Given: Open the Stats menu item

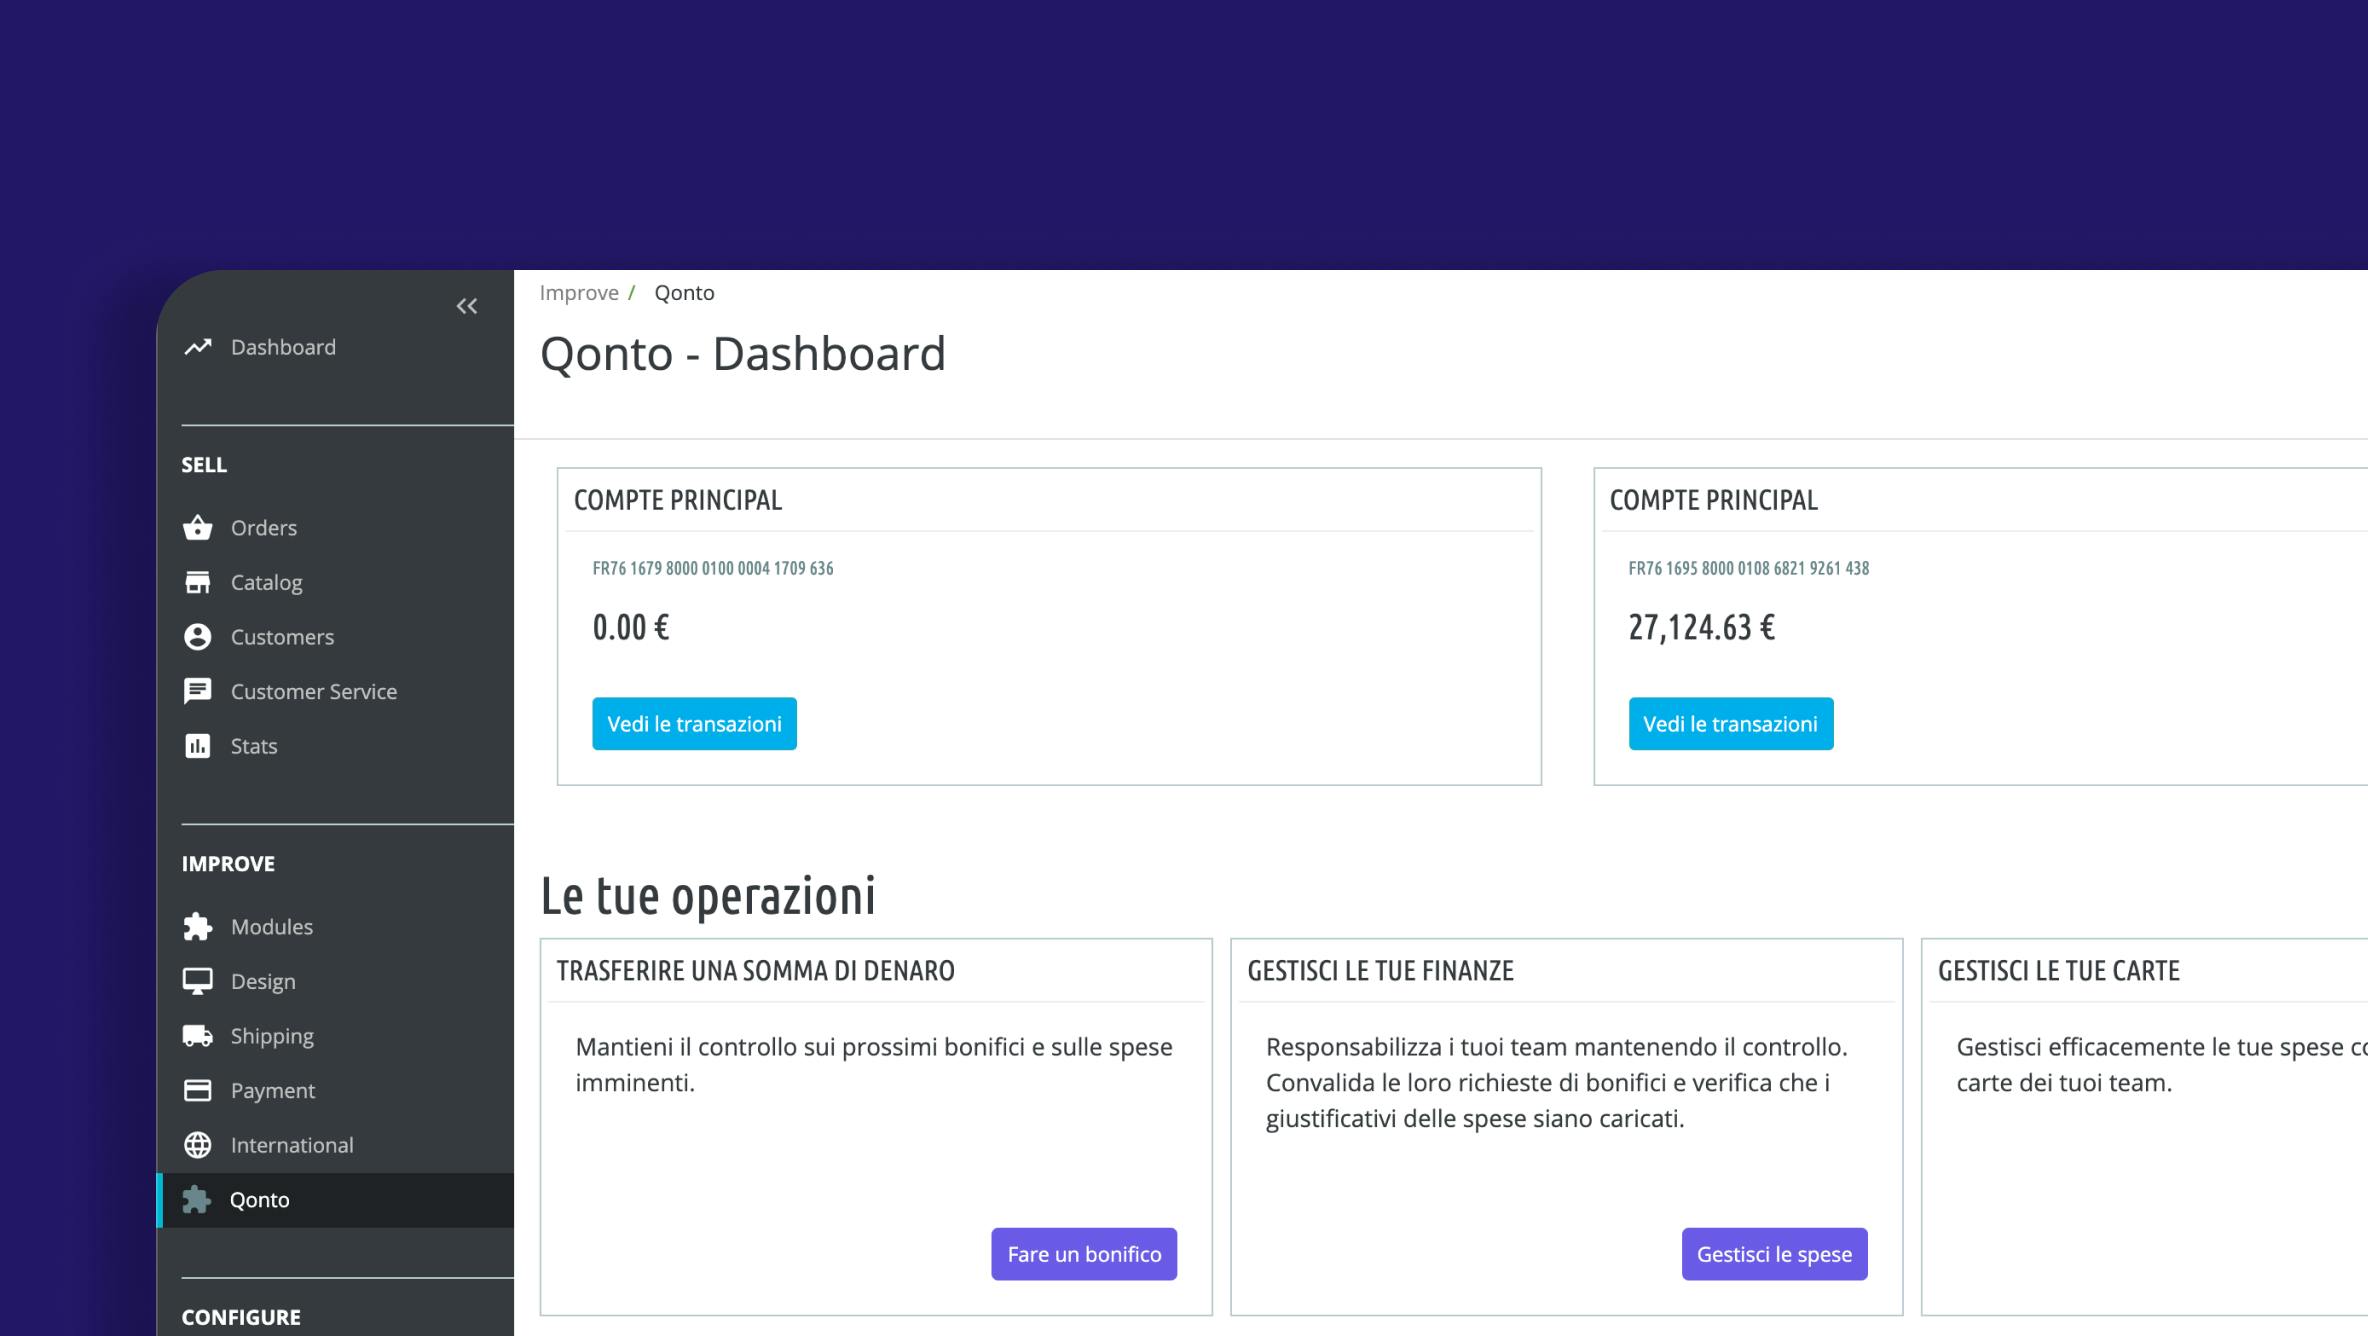Looking at the screenshot, I should pyautogui.click(x=254, y=746).
